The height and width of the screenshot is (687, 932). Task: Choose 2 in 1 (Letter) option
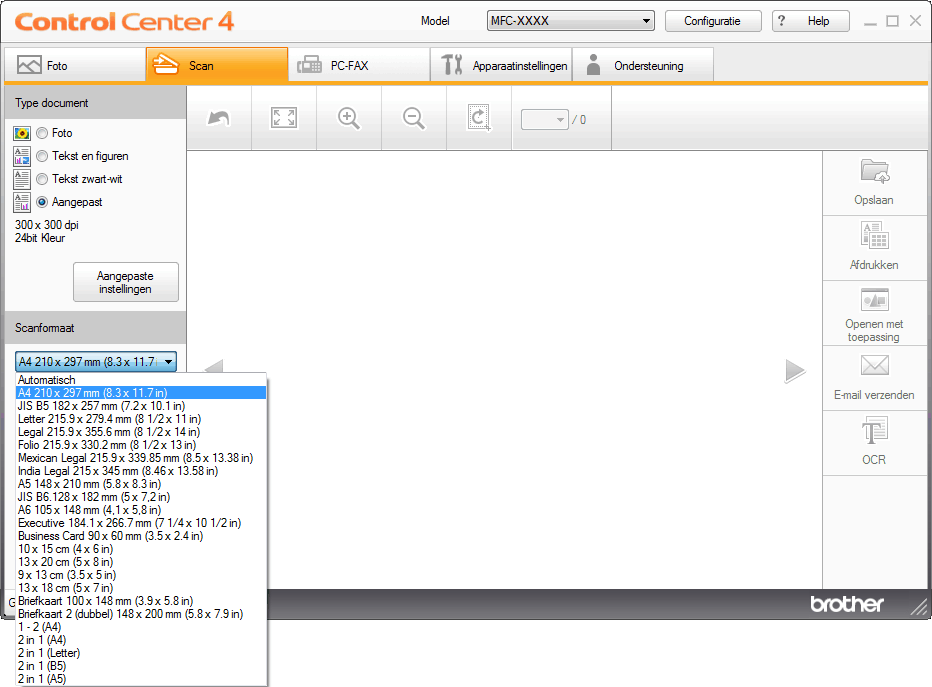pos(141,654)
